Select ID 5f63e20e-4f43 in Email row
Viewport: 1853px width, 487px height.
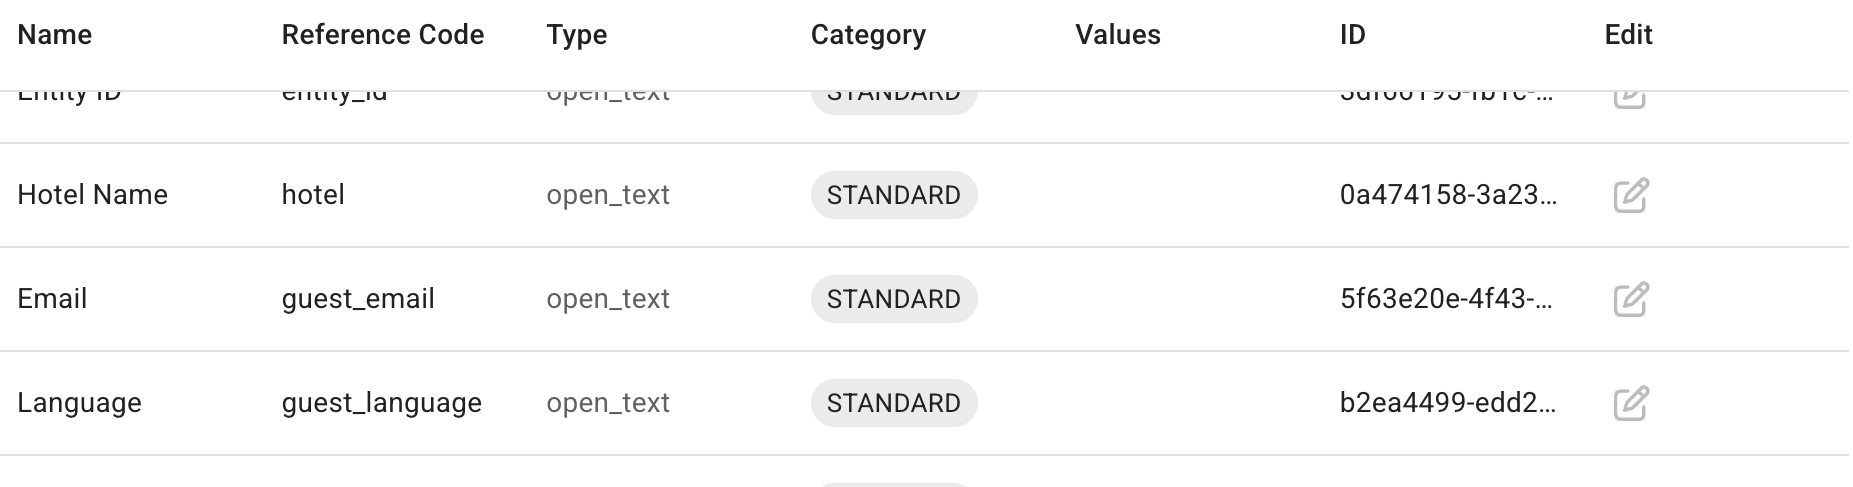1446,299
